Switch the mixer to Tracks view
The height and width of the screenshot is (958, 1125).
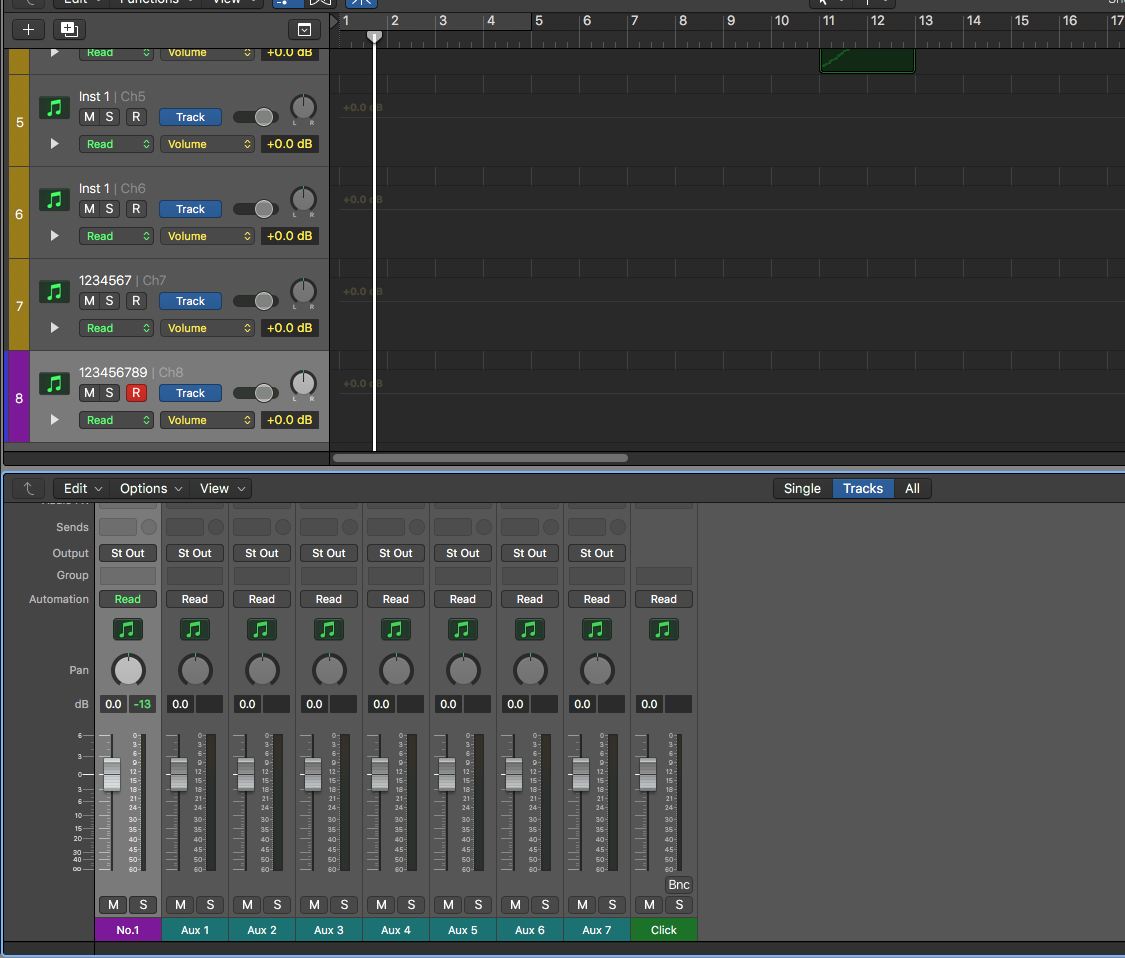pos(863,489)
